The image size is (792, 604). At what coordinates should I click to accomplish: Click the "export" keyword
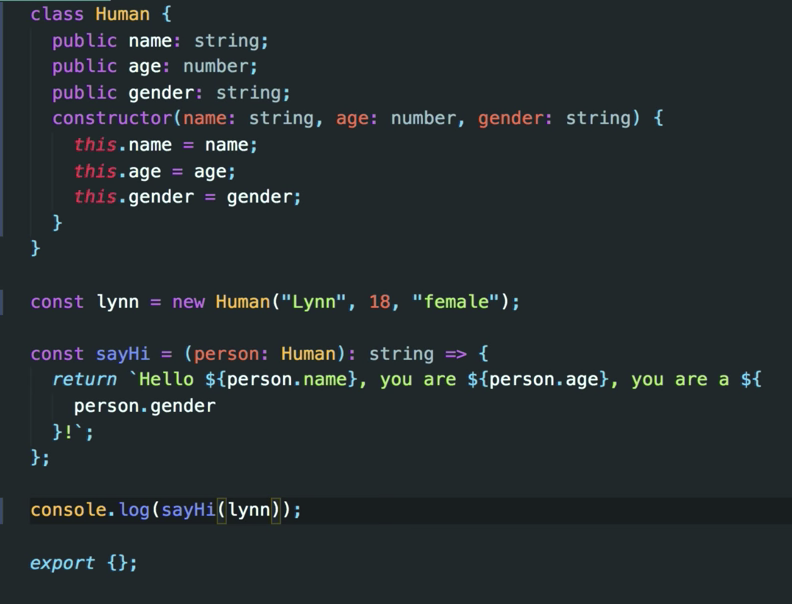pos(62,564)
